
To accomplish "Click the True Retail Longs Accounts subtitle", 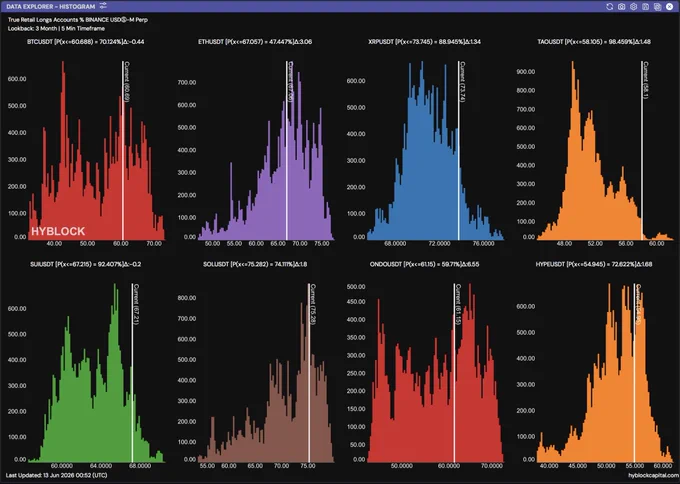I will click(x=78, y=20).
